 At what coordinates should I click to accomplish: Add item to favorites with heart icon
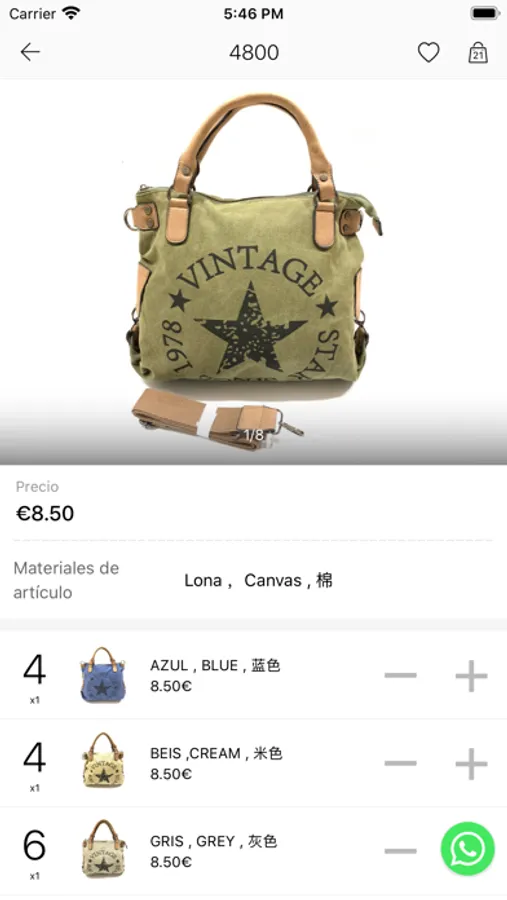(428, 52)
